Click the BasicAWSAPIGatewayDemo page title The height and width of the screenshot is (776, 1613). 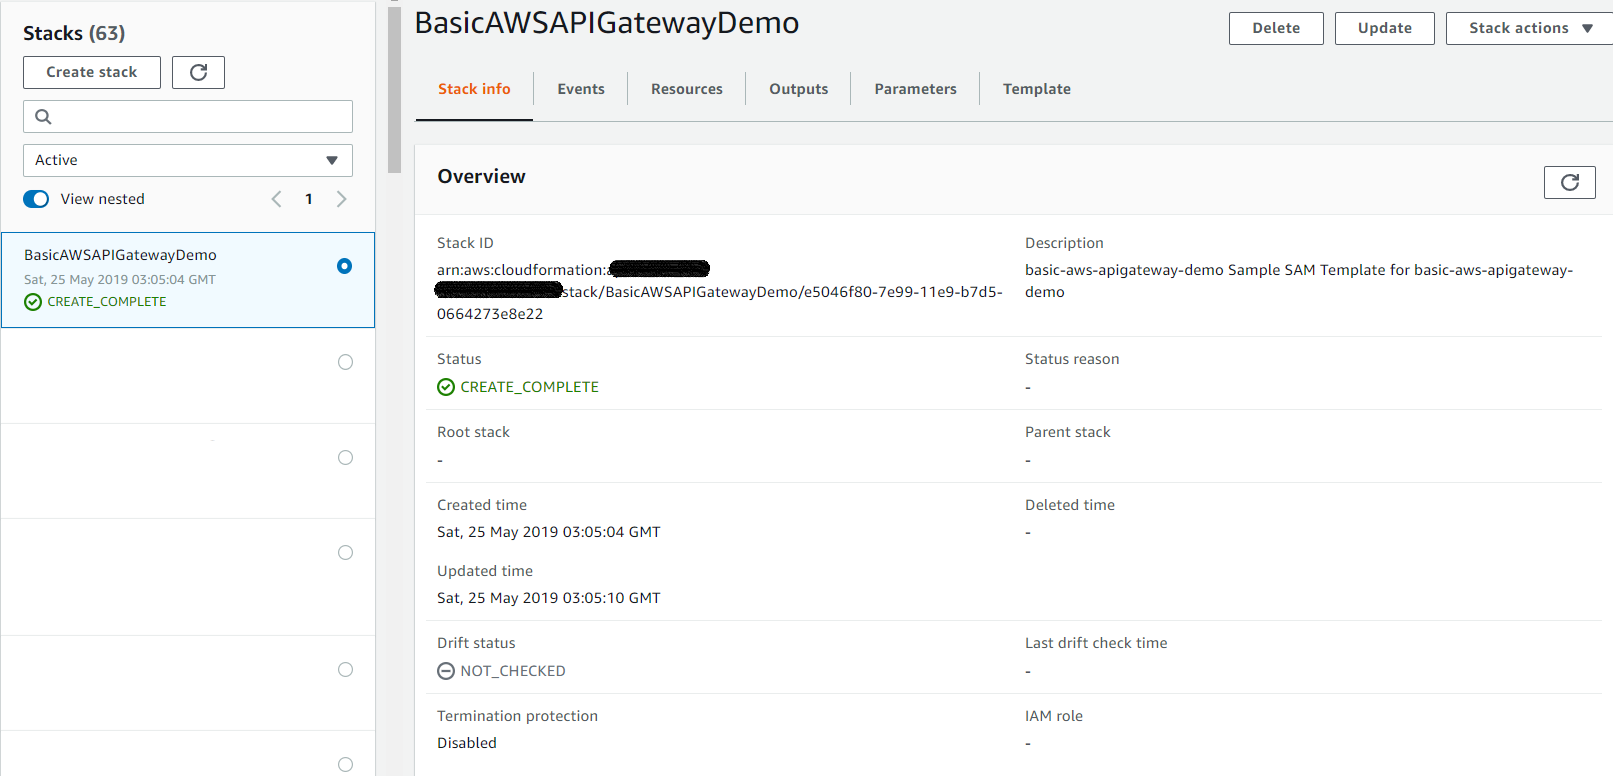pos(607,22)
